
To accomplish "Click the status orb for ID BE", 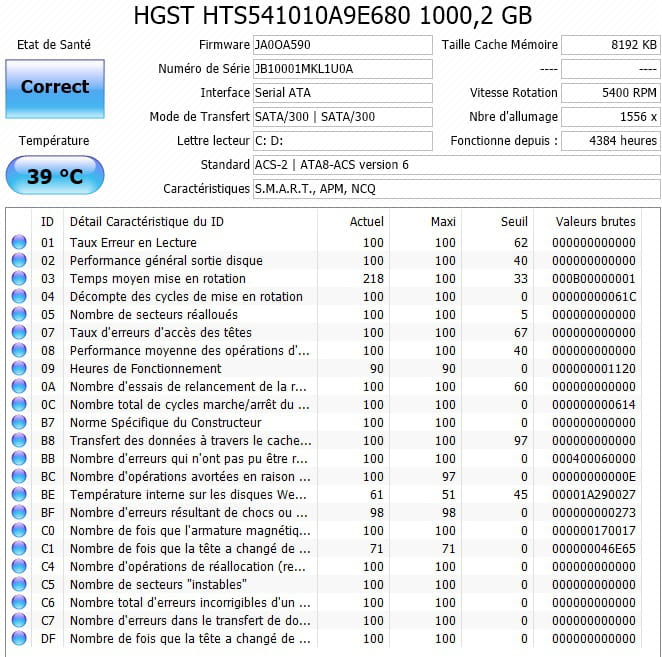I will [x=19, y=494].
